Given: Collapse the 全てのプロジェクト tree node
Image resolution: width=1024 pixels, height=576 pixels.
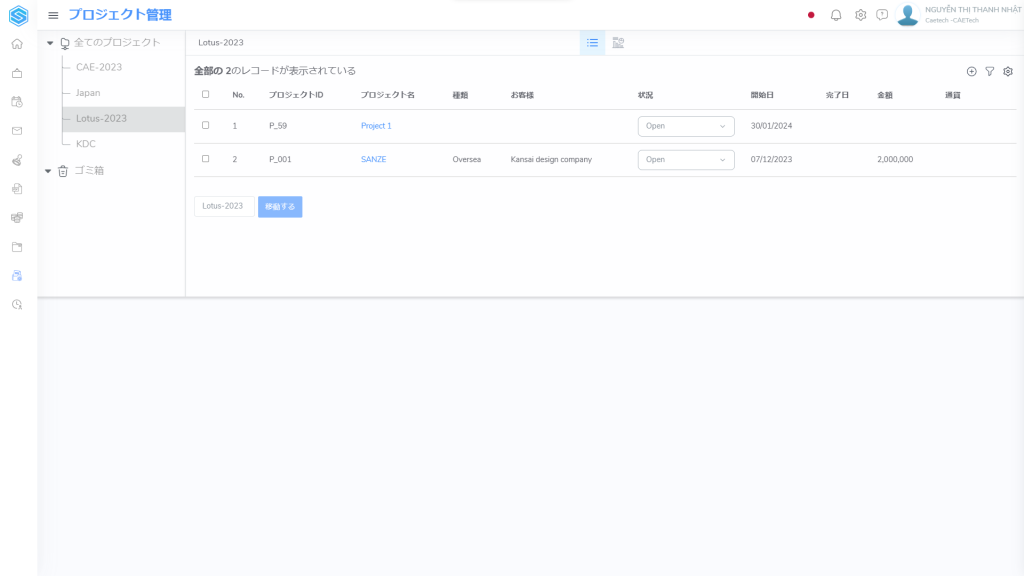Looking at the screenshot, I should (x=50, y=43).
